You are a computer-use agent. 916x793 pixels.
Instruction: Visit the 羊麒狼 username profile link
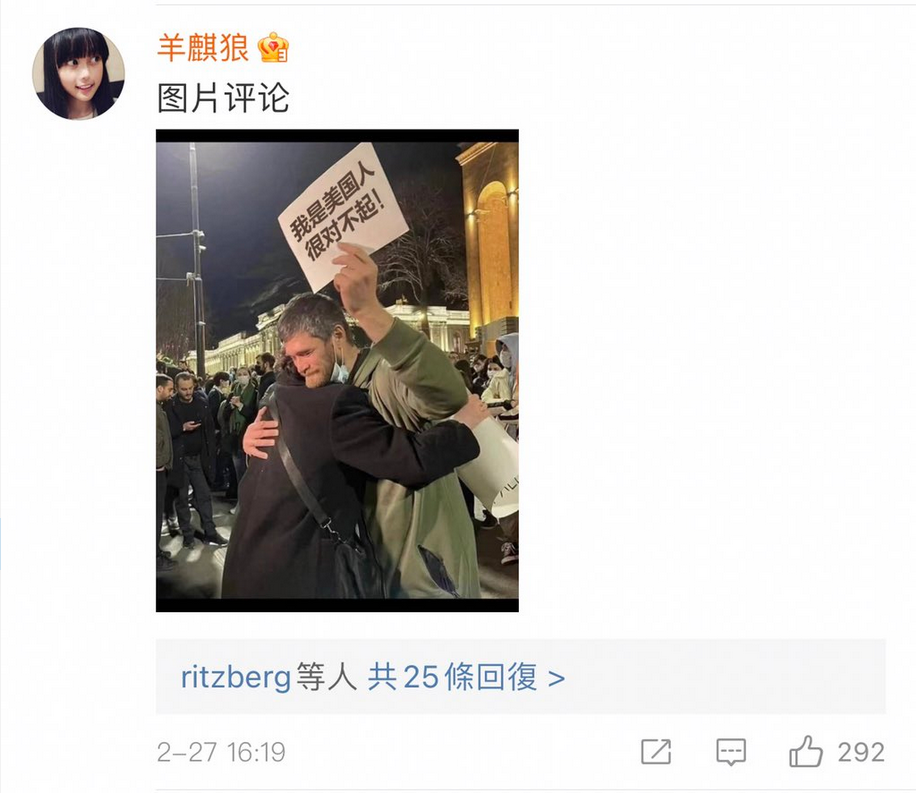[x=203, y=47]
